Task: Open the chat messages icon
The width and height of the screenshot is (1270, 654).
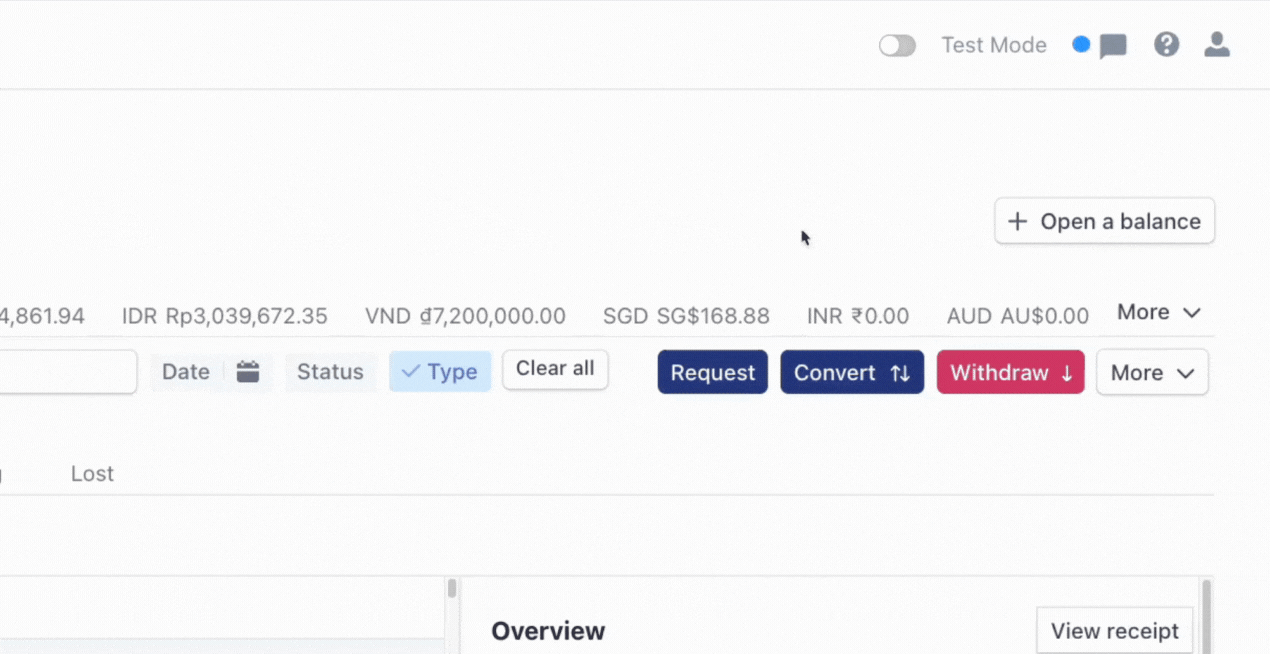Action: tap(1113, 46)
